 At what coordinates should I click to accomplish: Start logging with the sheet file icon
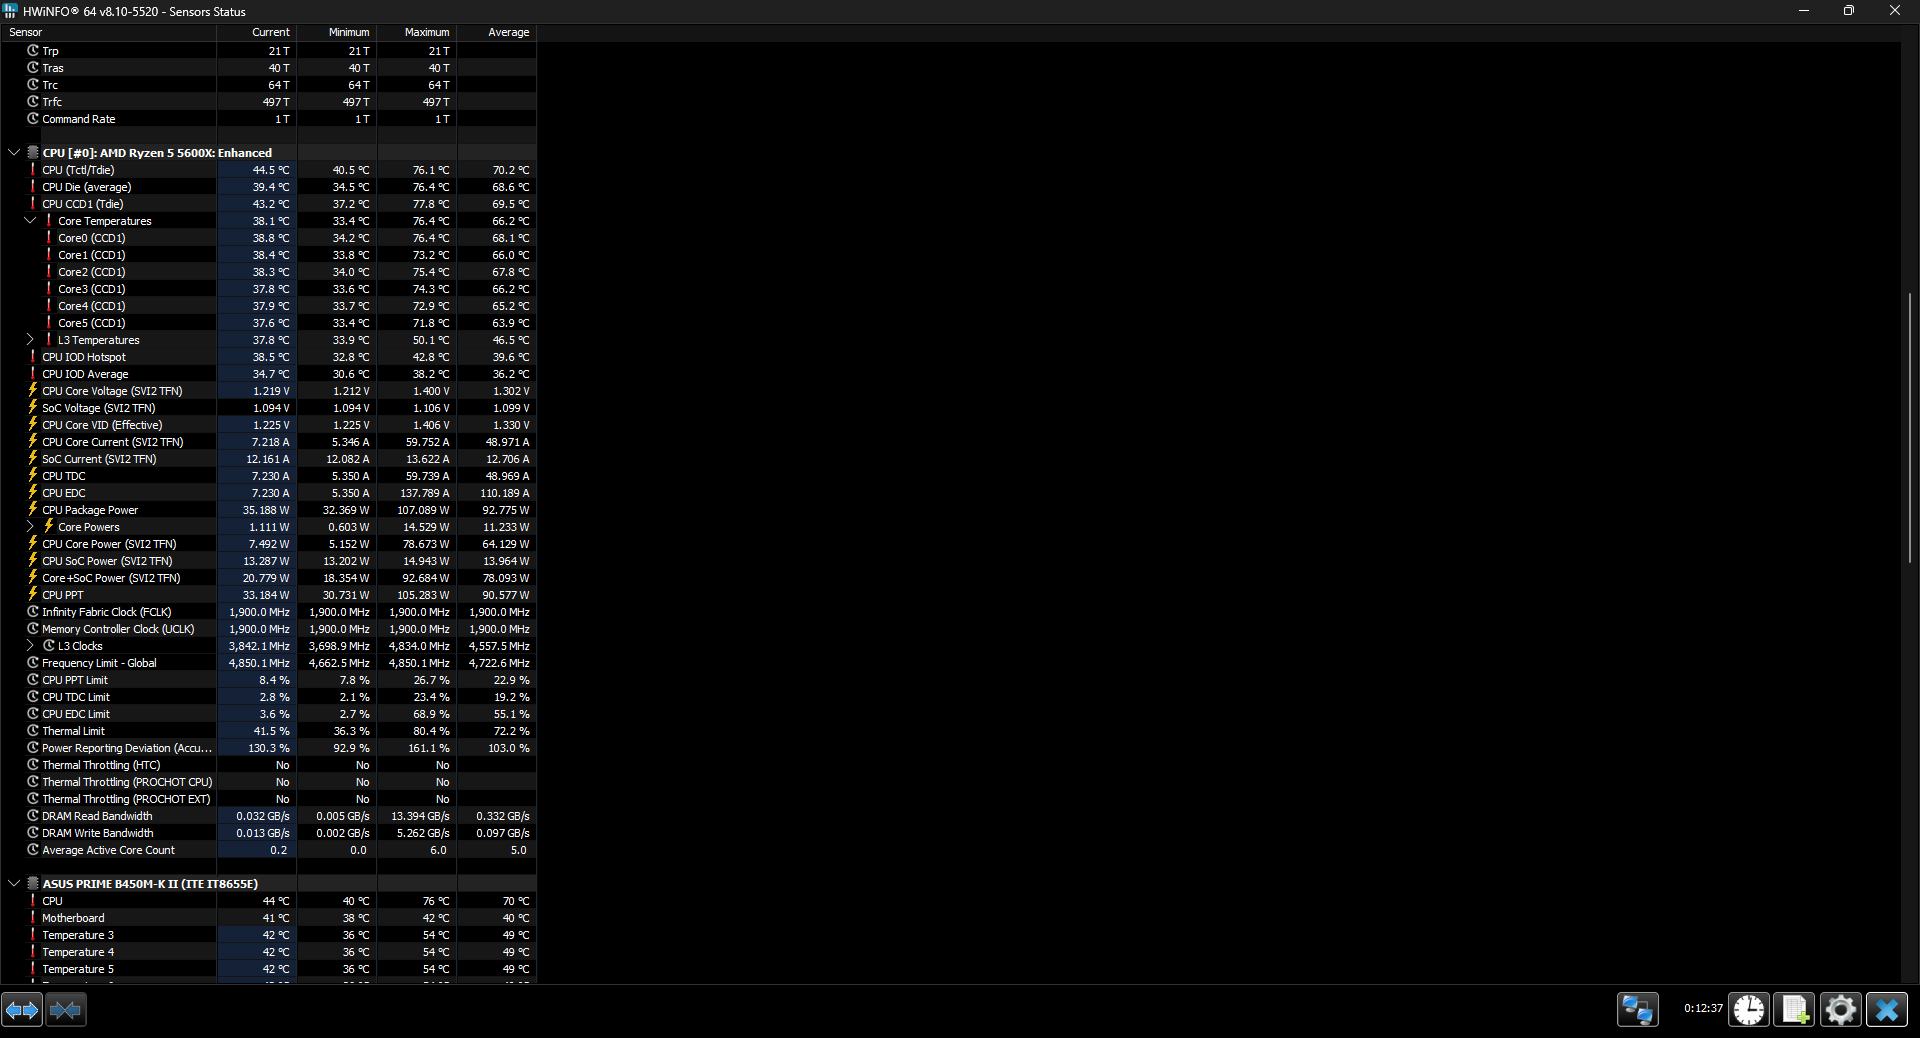click(1795, 1010)
